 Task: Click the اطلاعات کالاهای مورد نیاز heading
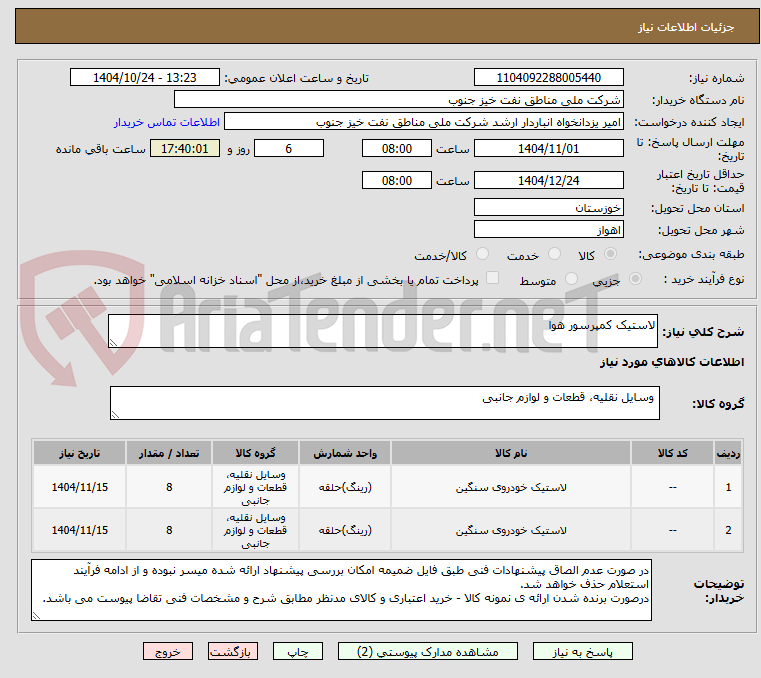(x=672, y=362)
